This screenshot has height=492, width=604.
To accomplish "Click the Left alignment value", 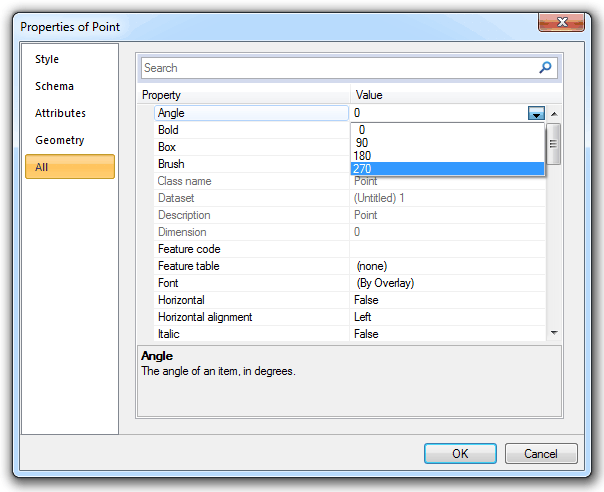I will tap(448, 317).
